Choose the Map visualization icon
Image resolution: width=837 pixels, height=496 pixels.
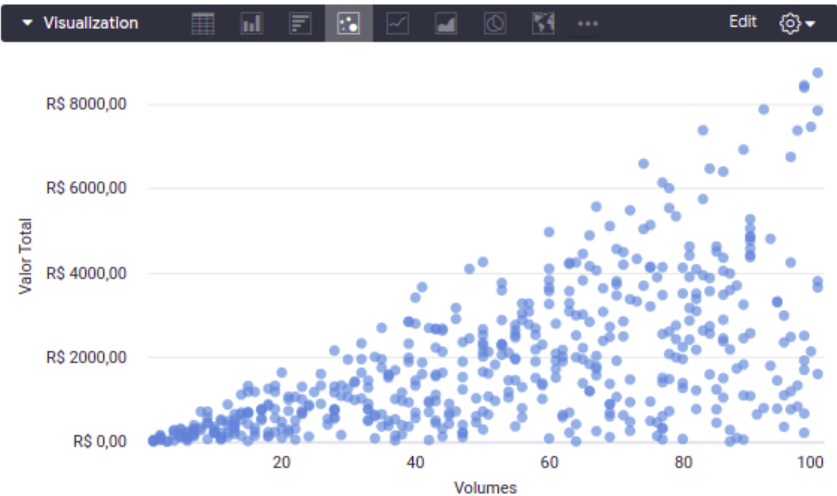543,23
